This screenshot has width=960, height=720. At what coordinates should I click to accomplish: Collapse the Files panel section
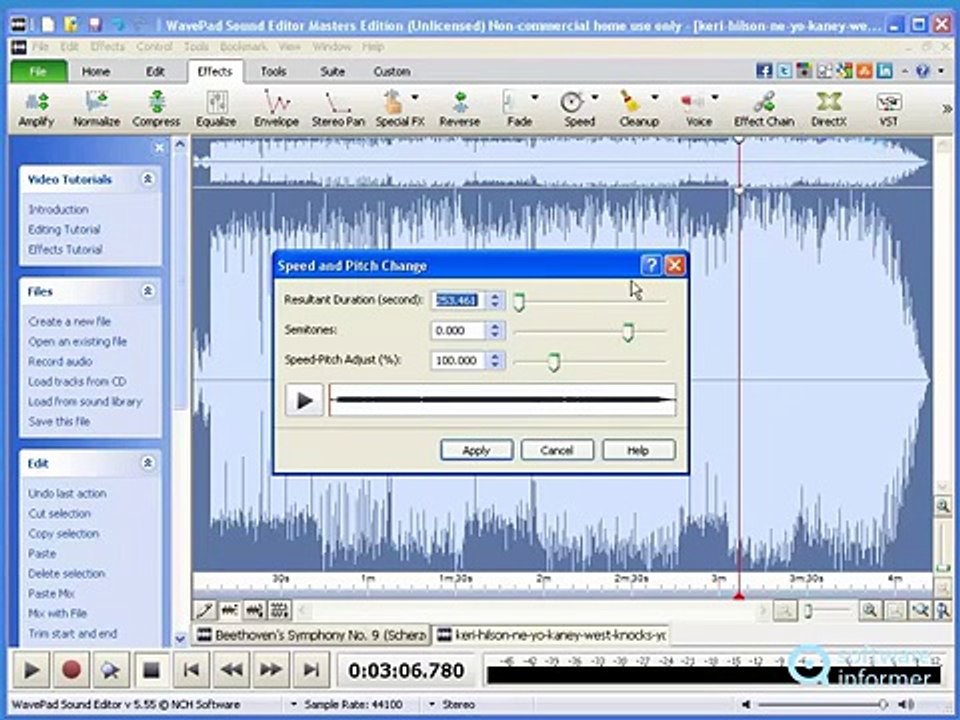pos(148,291)
